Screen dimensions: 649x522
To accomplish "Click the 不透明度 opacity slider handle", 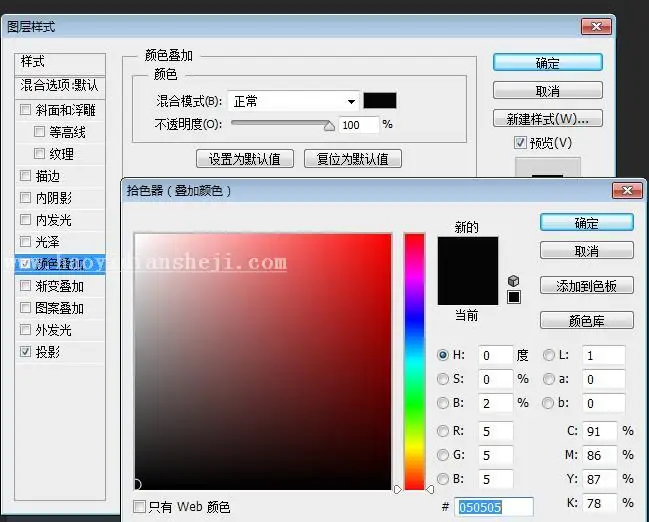I will [329, 125].
